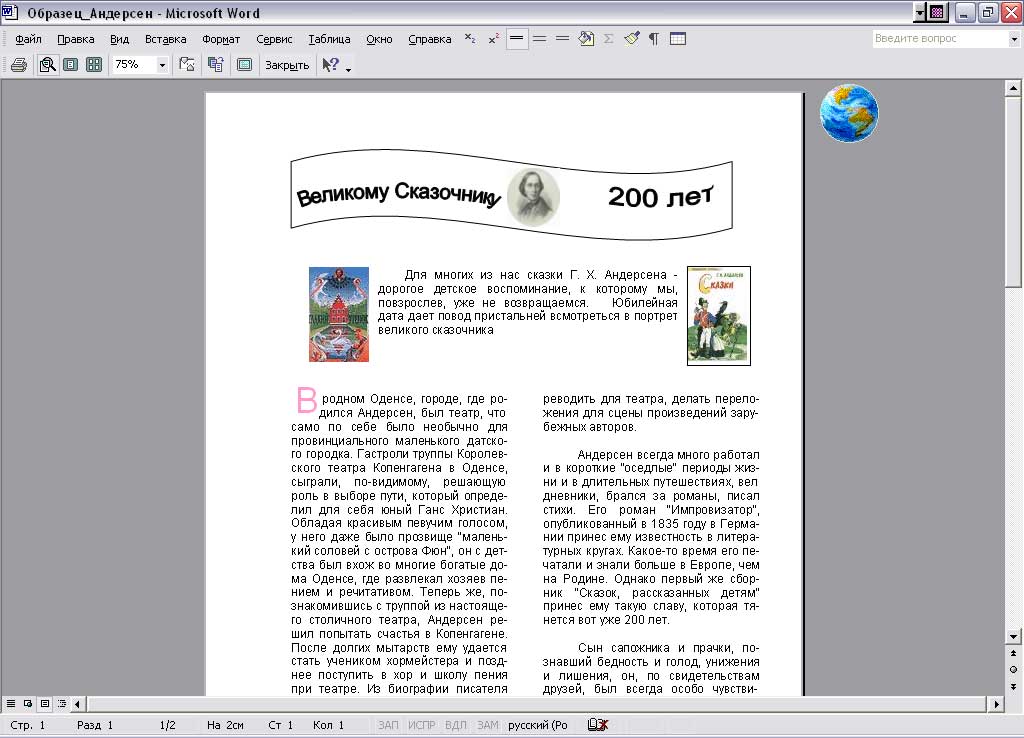Click into the 75% zoom value field

134,65
